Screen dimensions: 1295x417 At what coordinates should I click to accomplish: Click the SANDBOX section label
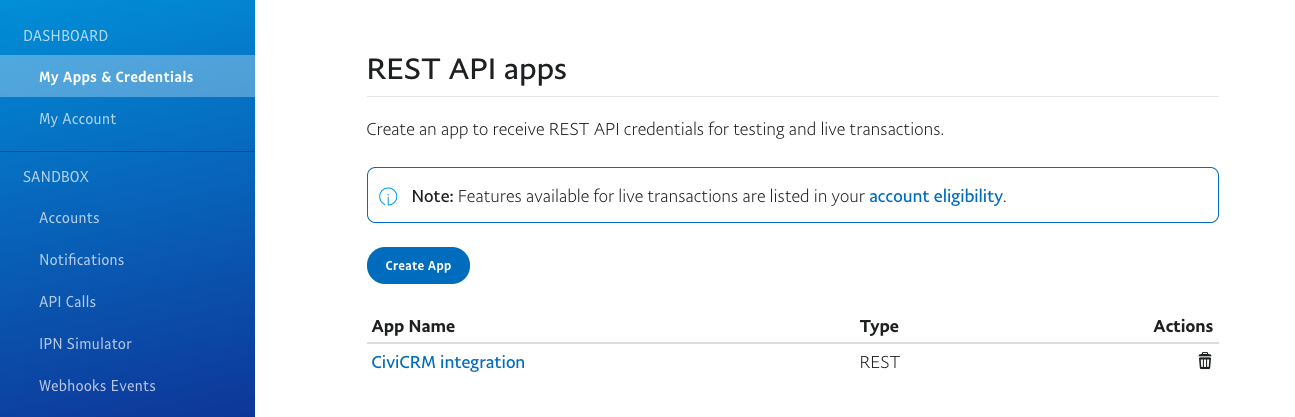point(56,177)
